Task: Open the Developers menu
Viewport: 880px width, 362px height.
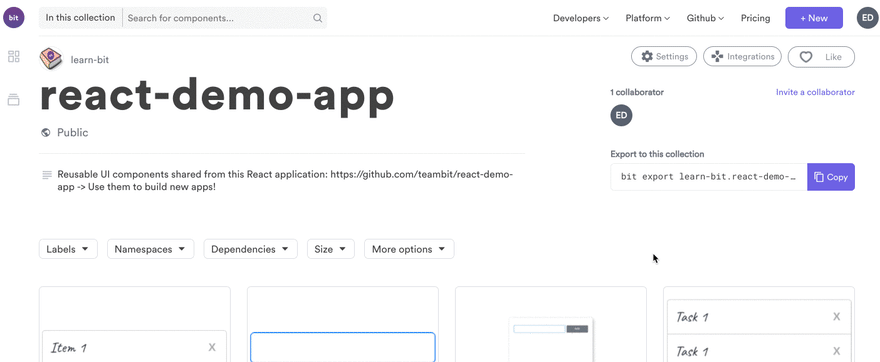Action: coord(581,18)
